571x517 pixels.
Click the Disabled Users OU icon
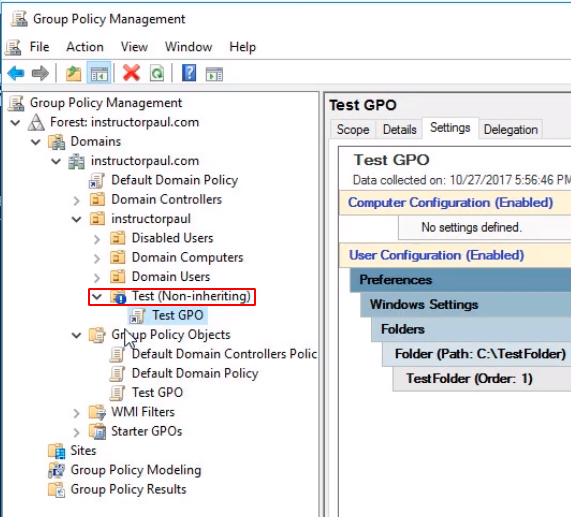117,238
